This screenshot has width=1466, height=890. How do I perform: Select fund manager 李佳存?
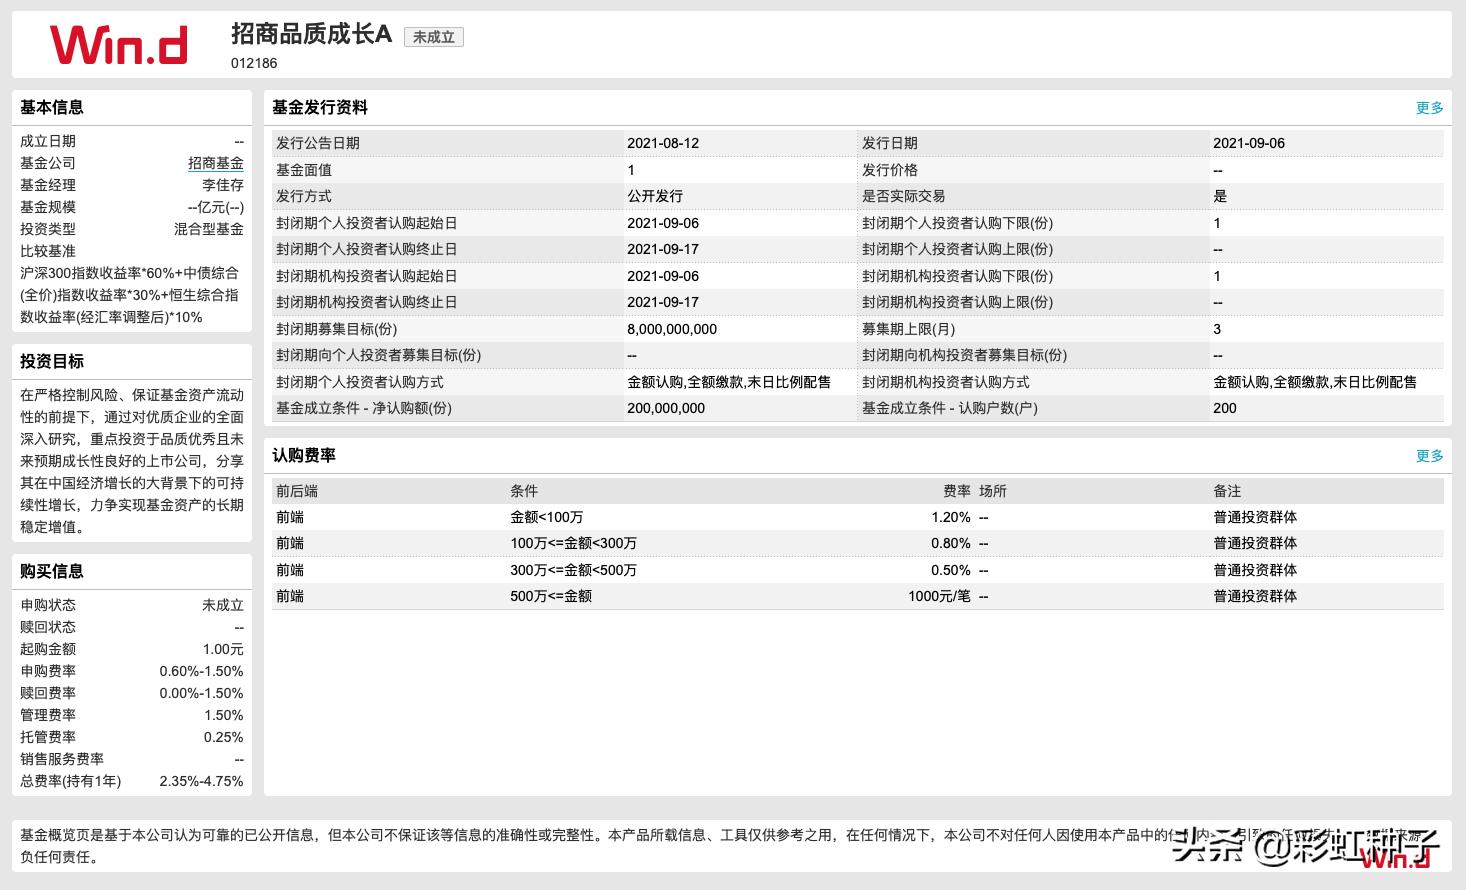pyautogui.click(x=221, y=185)
